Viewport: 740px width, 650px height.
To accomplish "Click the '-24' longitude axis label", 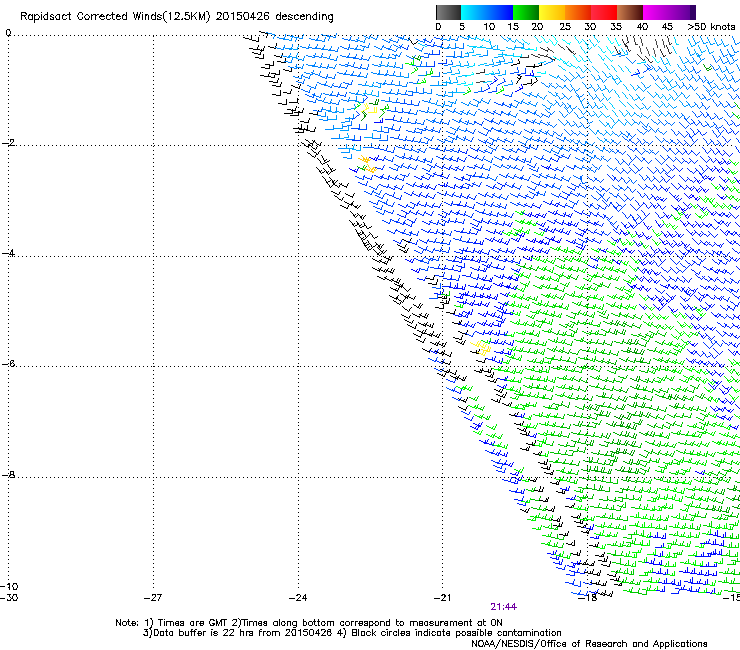I will click(x=298, y=598).
